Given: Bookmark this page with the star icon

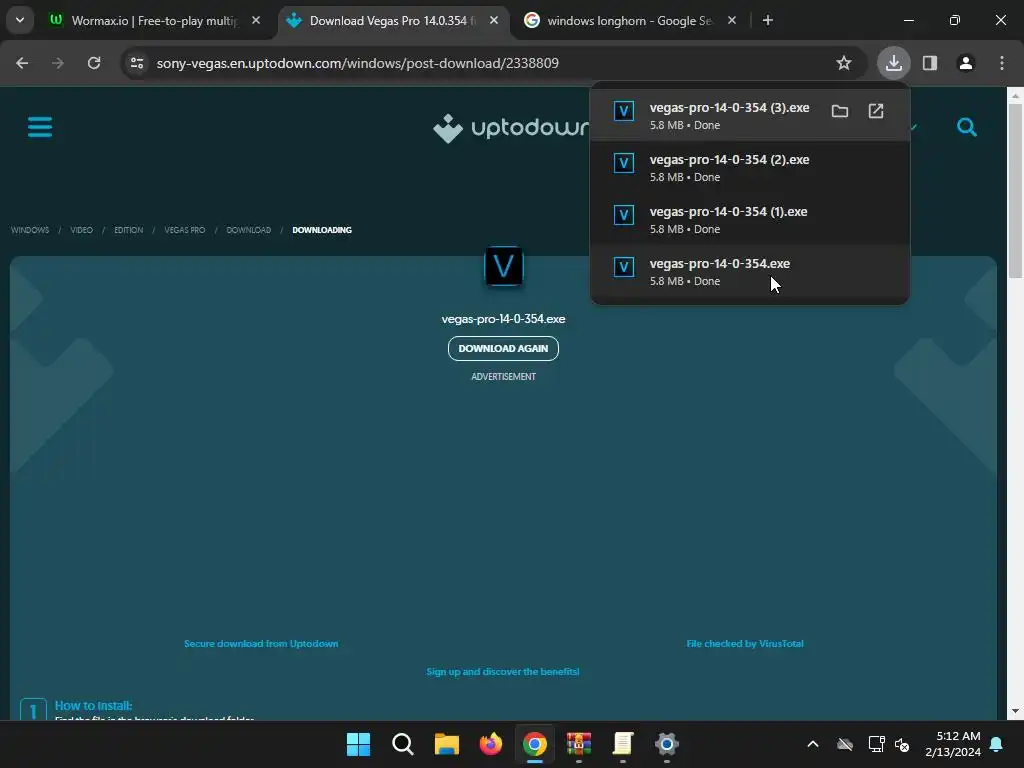Looking at the screenshot, I should point(844,63).
